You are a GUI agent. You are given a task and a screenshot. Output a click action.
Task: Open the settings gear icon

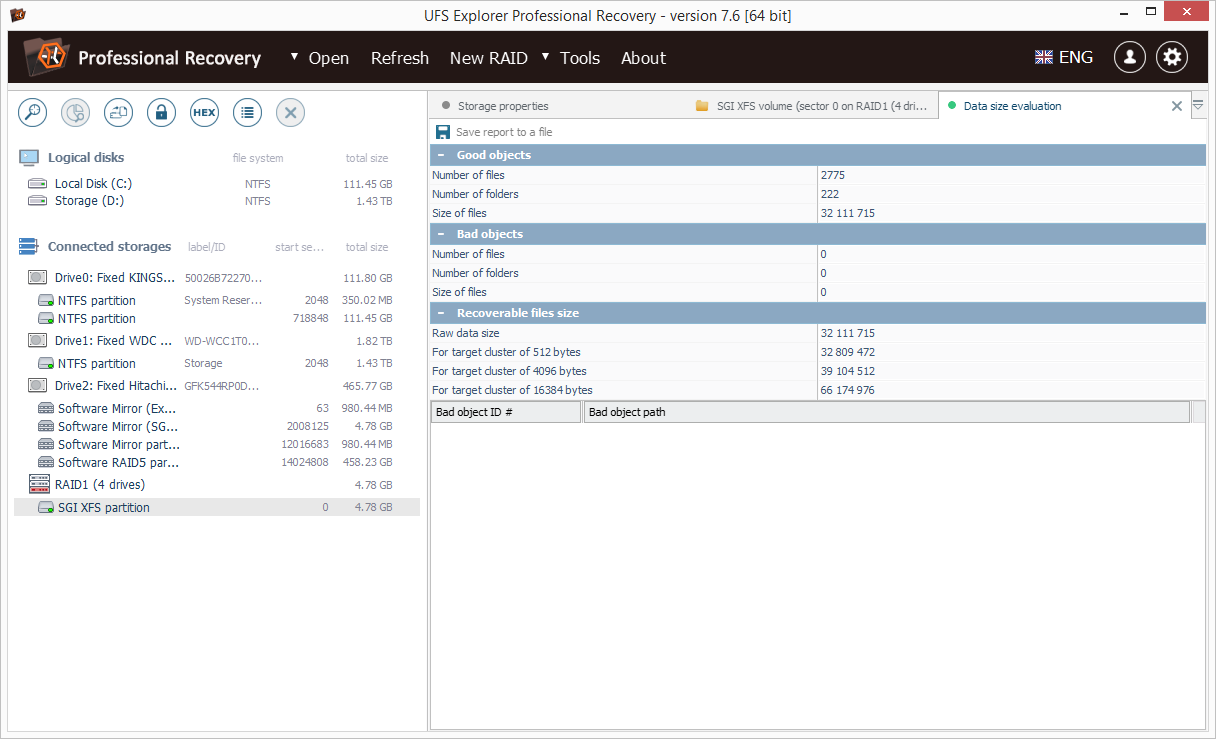(x=1172, y=57)
